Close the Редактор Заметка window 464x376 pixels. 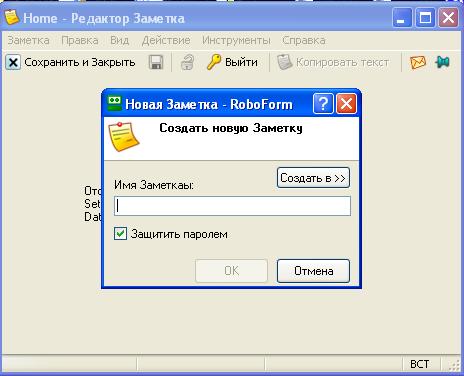click(x=448, y=18)
